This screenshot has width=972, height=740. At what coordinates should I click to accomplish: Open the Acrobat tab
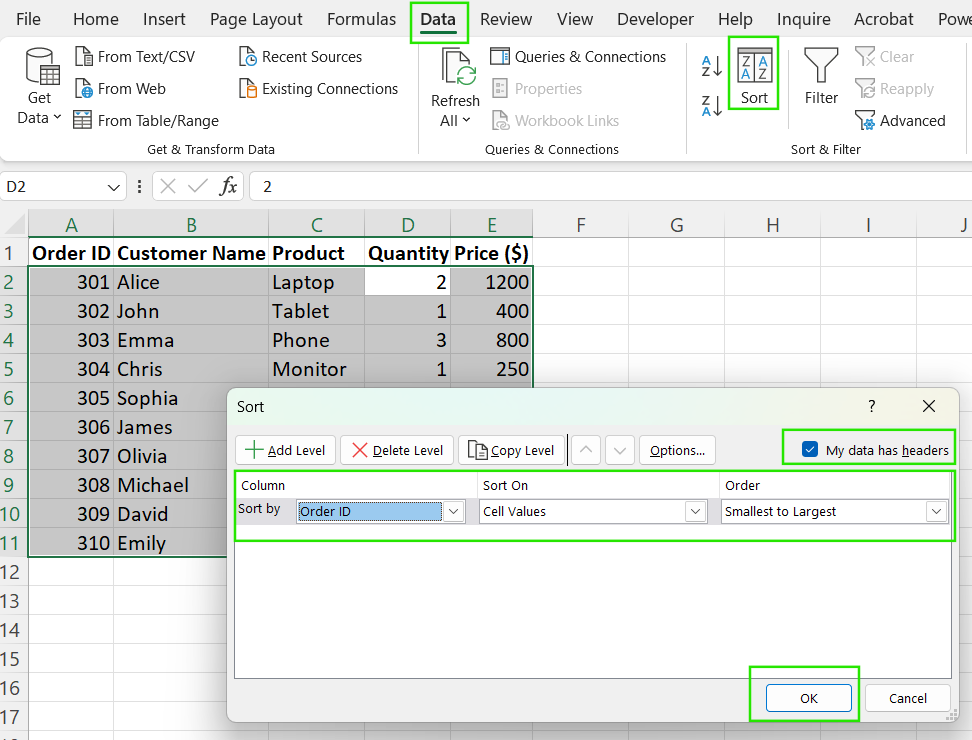[883, 19]
